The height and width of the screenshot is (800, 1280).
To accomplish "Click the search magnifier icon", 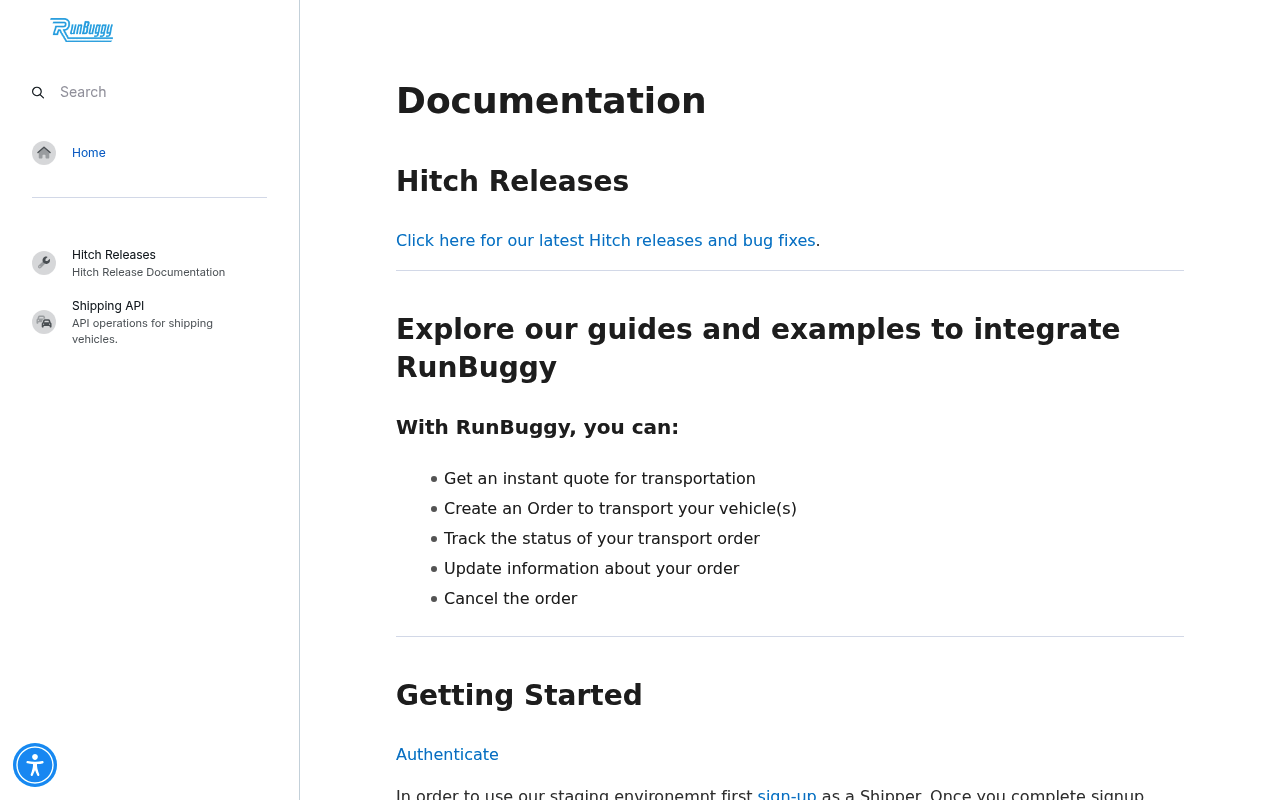I will tap(38, 92).
